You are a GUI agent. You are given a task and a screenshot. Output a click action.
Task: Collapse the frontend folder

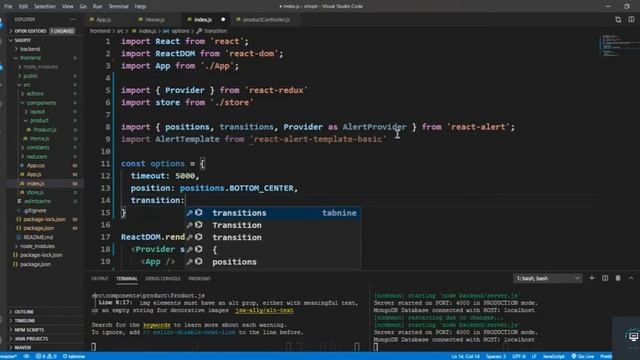(x=30, y=58)
